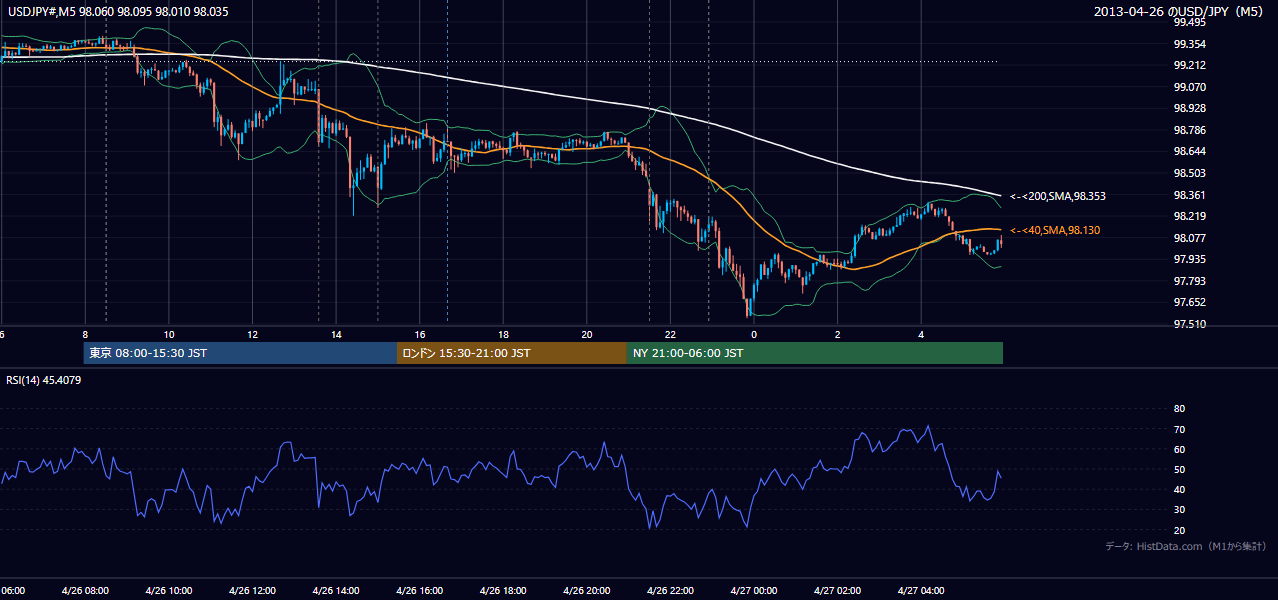Click RSI scale label 40

pyautogui.click(x=1179, y=489)
